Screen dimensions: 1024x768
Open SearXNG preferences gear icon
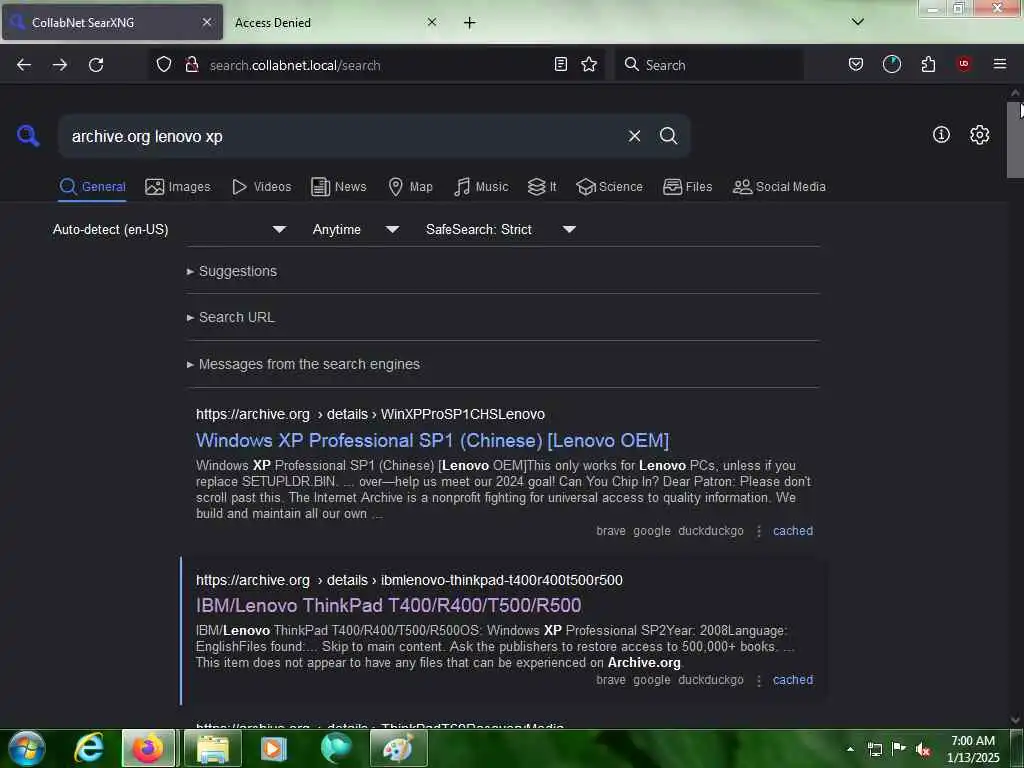point(979,135)
